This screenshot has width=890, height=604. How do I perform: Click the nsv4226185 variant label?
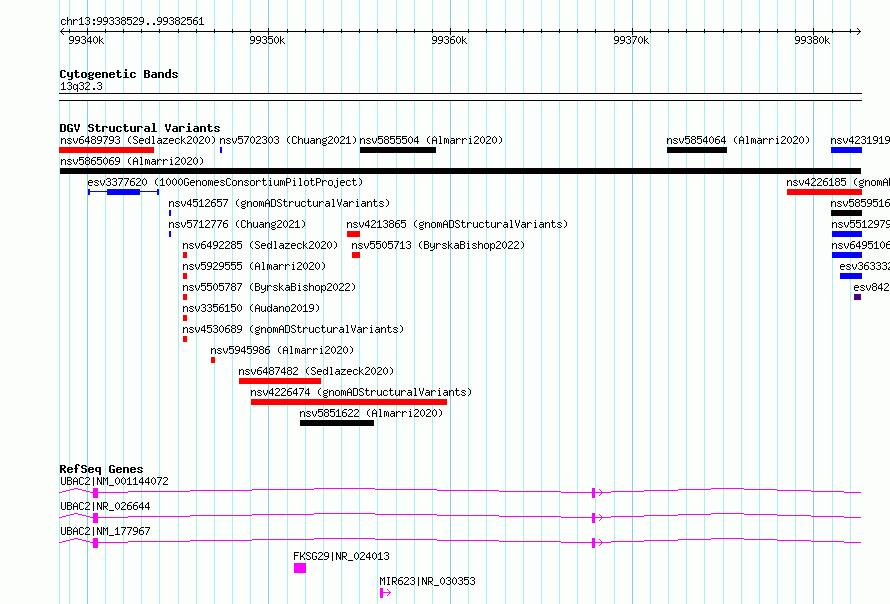(x=838, y=182)
